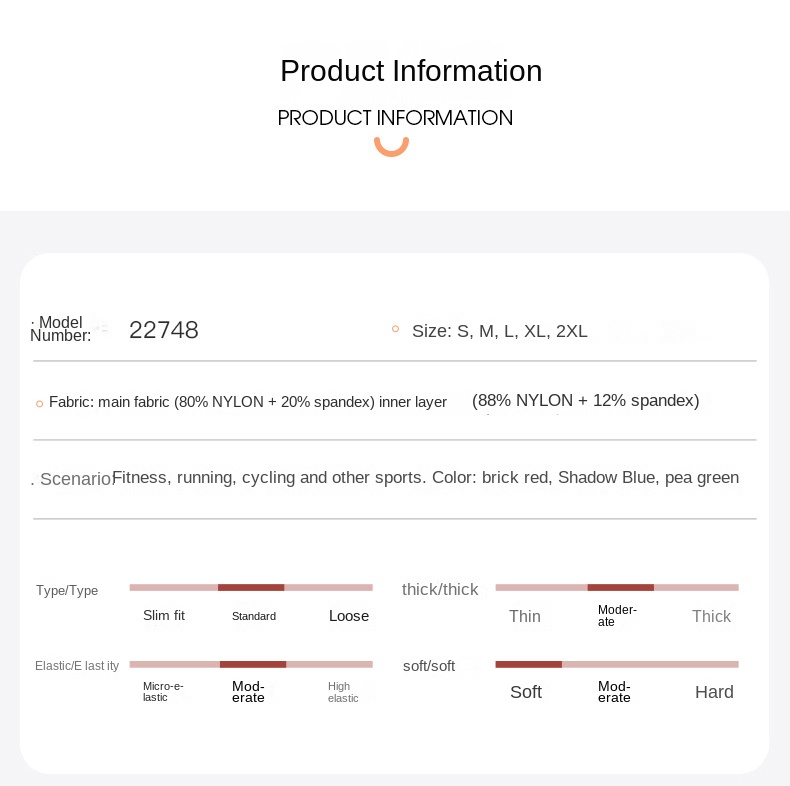The width and height of the screenshot is (790, 786).
Task: Click the Soft softness label
Action: (525, 692)
